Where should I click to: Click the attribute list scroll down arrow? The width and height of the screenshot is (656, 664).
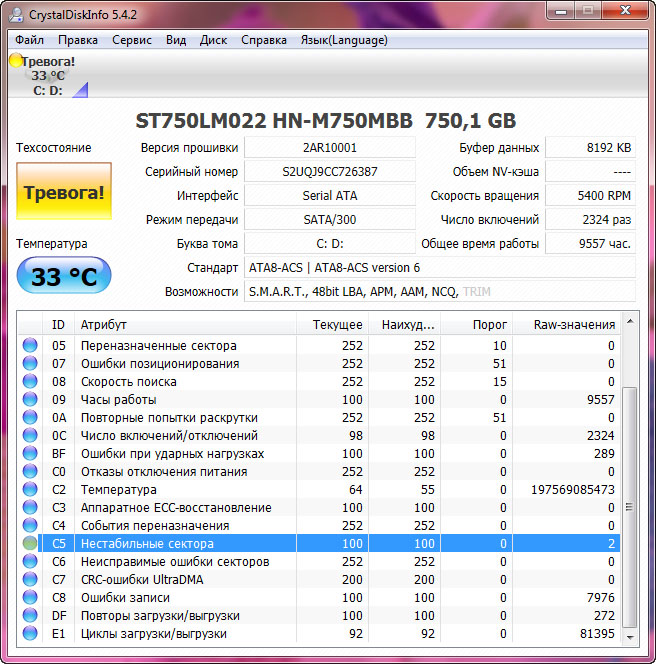point(630,637)
